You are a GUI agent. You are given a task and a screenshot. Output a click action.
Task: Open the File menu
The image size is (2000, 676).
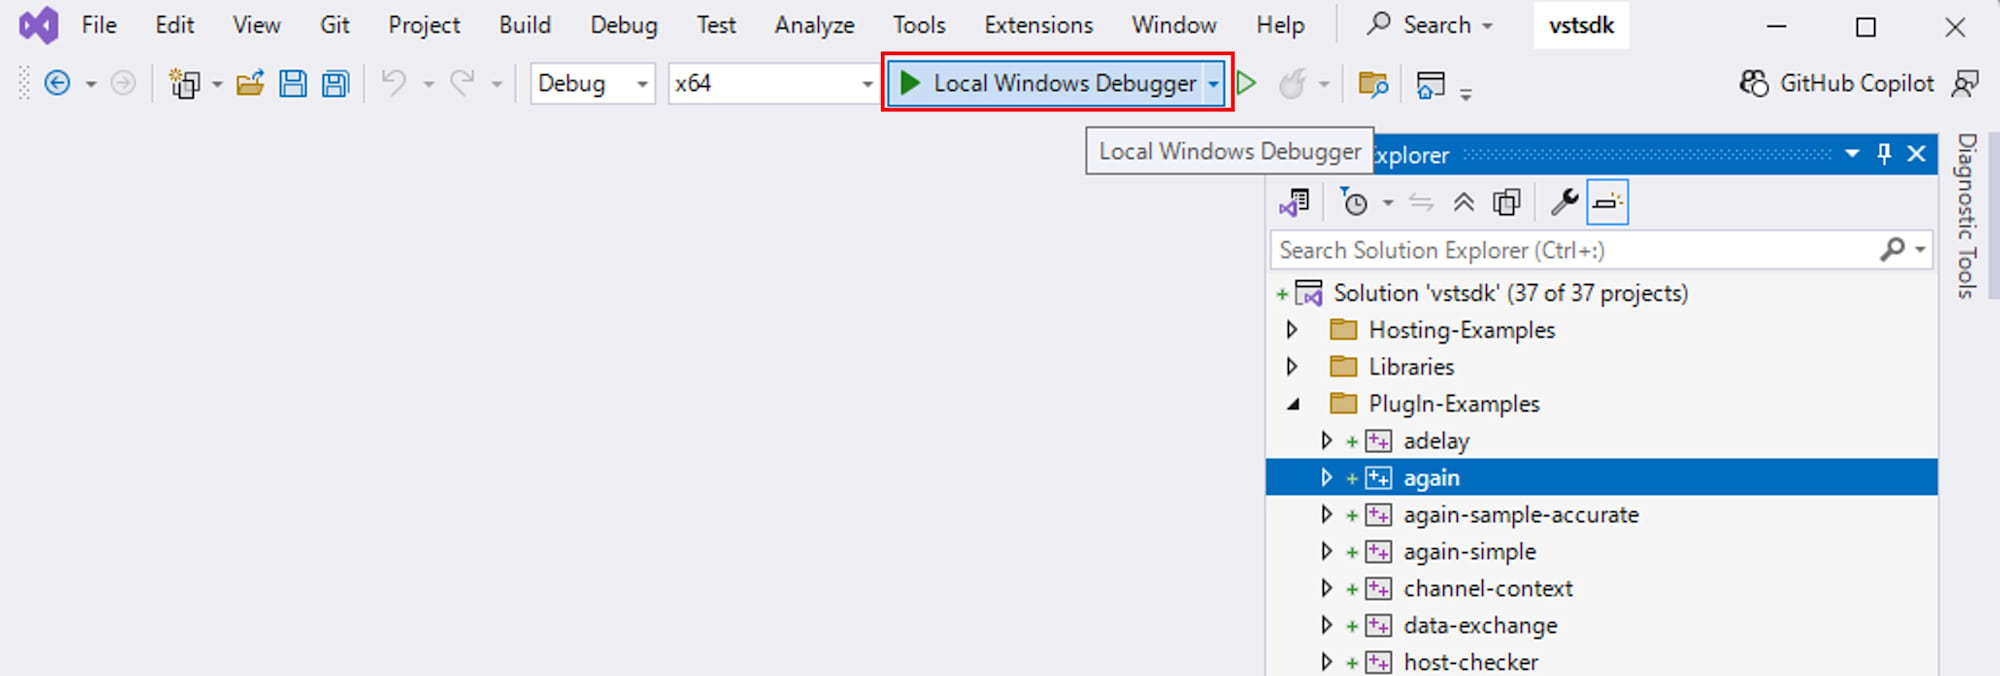[99, 25]
